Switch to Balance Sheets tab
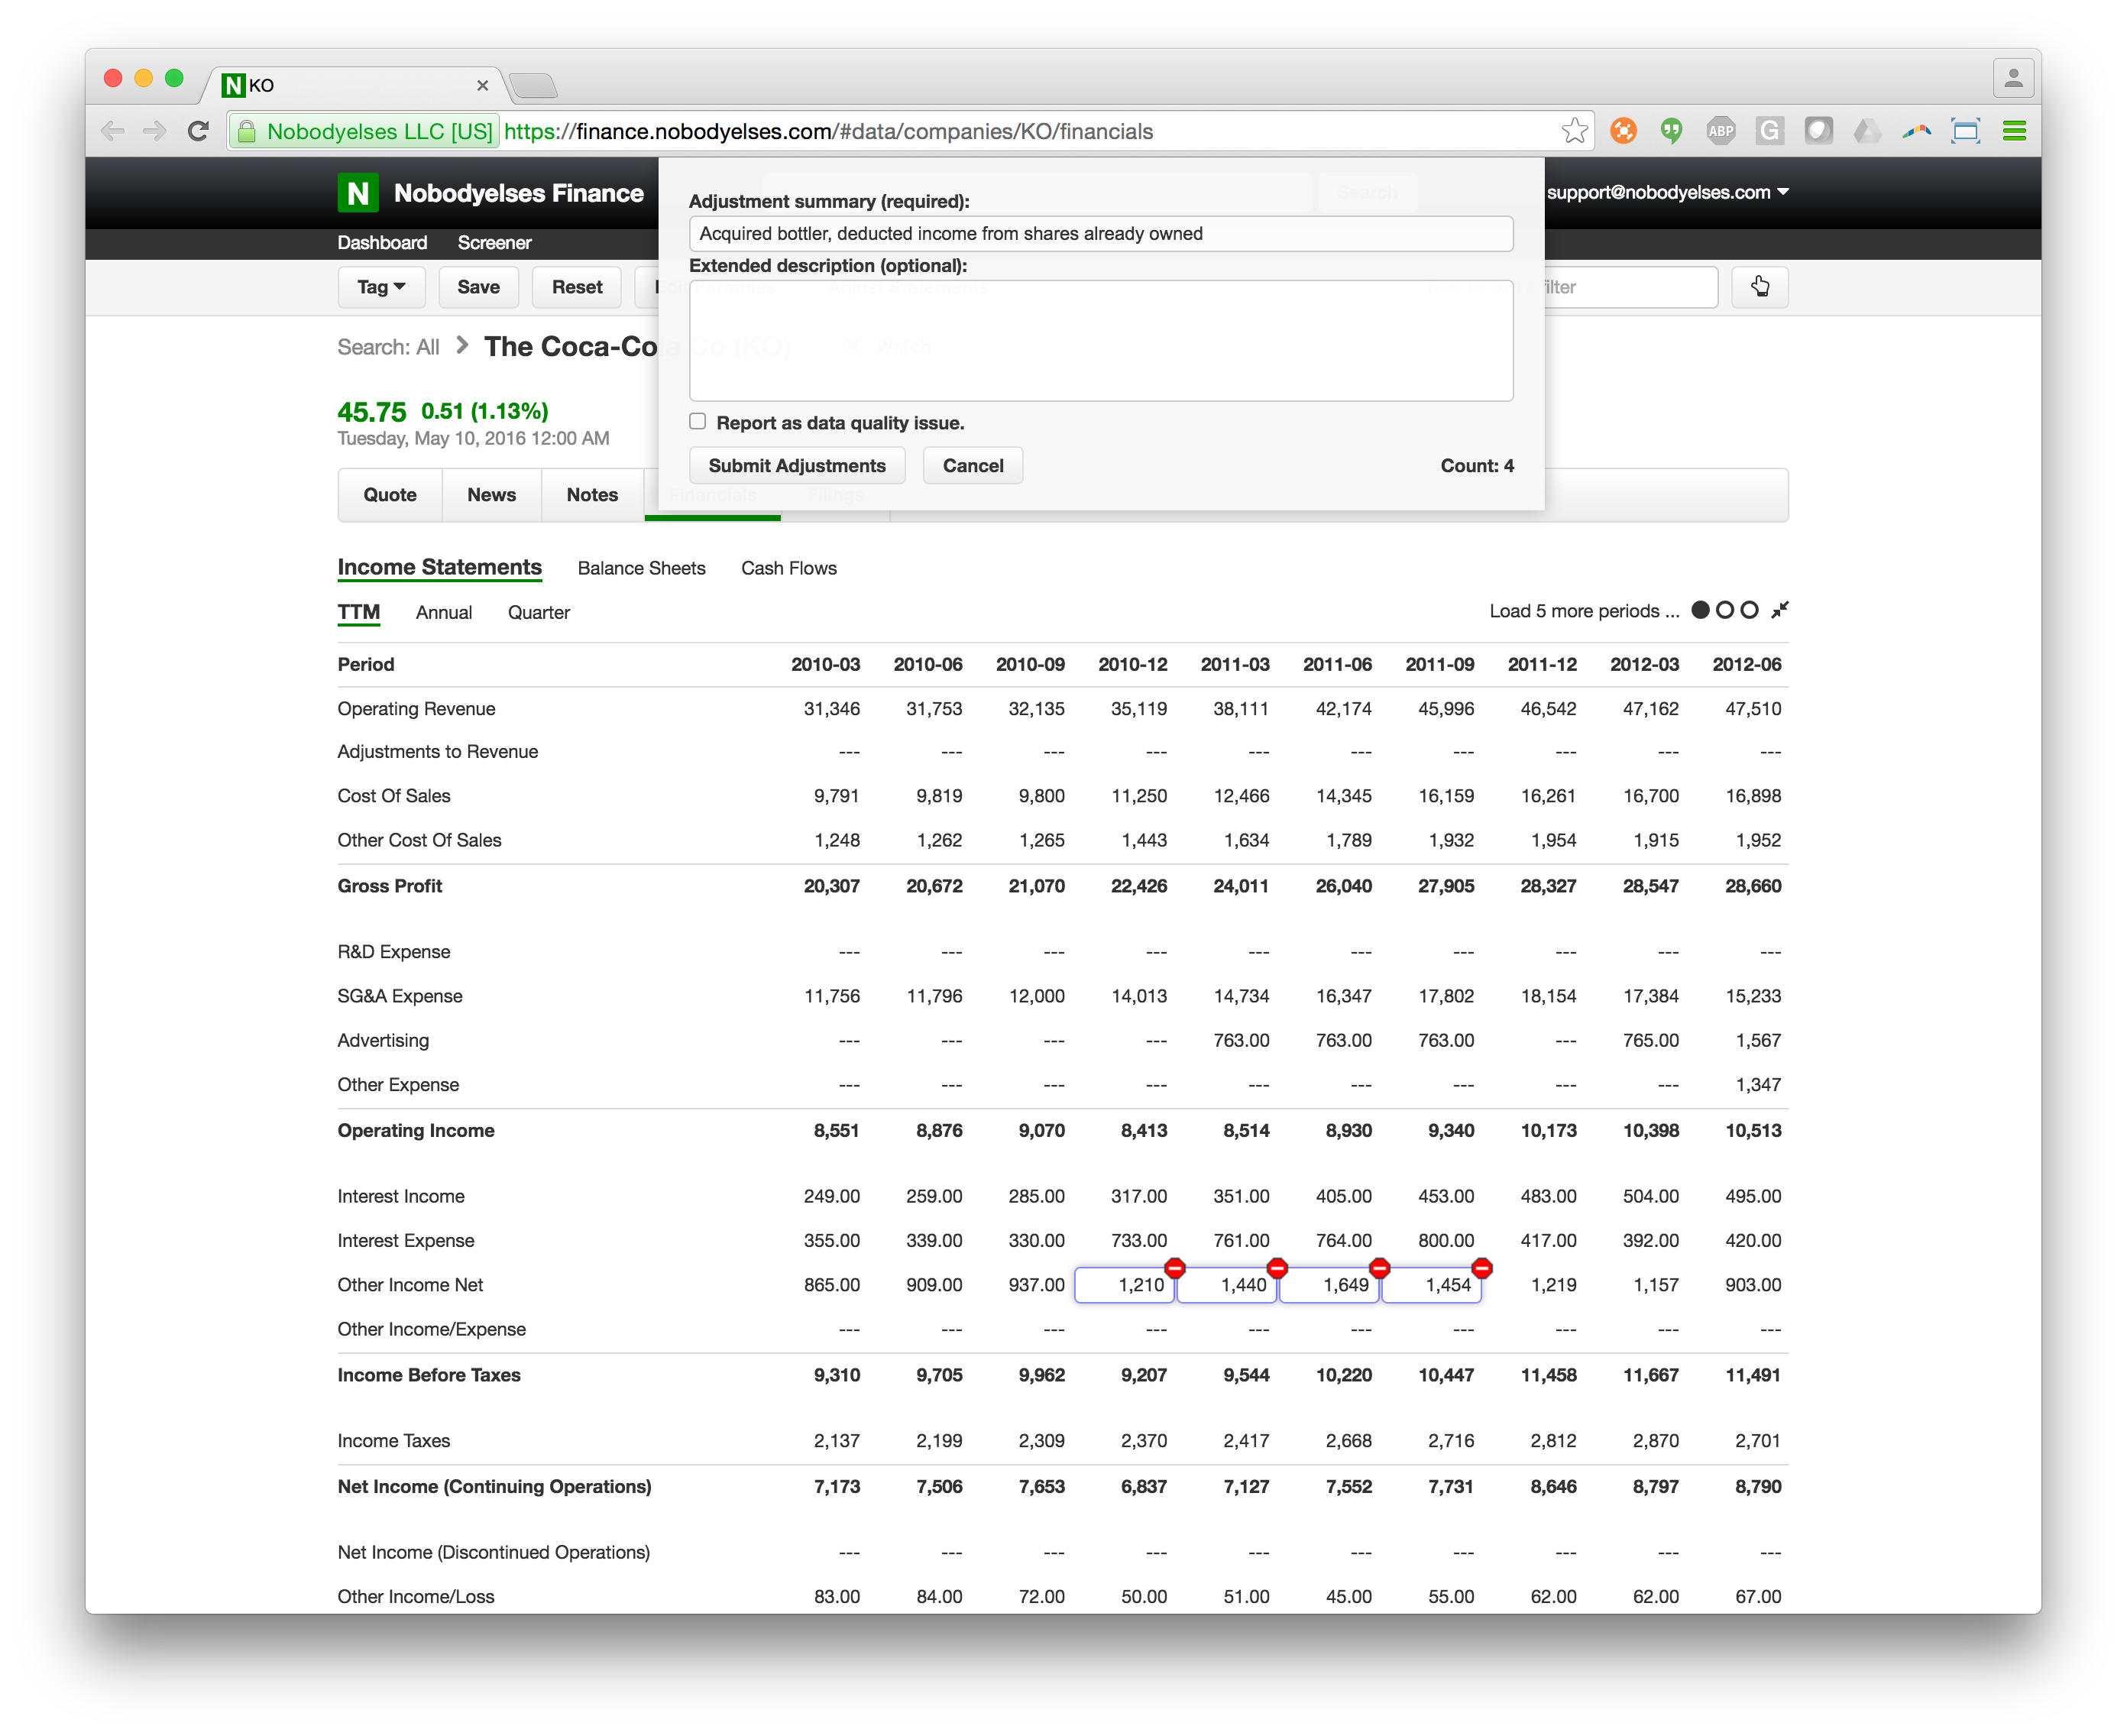This screenshot has height=1736, width=2127. pyautogui.click(x=641, y=568)
